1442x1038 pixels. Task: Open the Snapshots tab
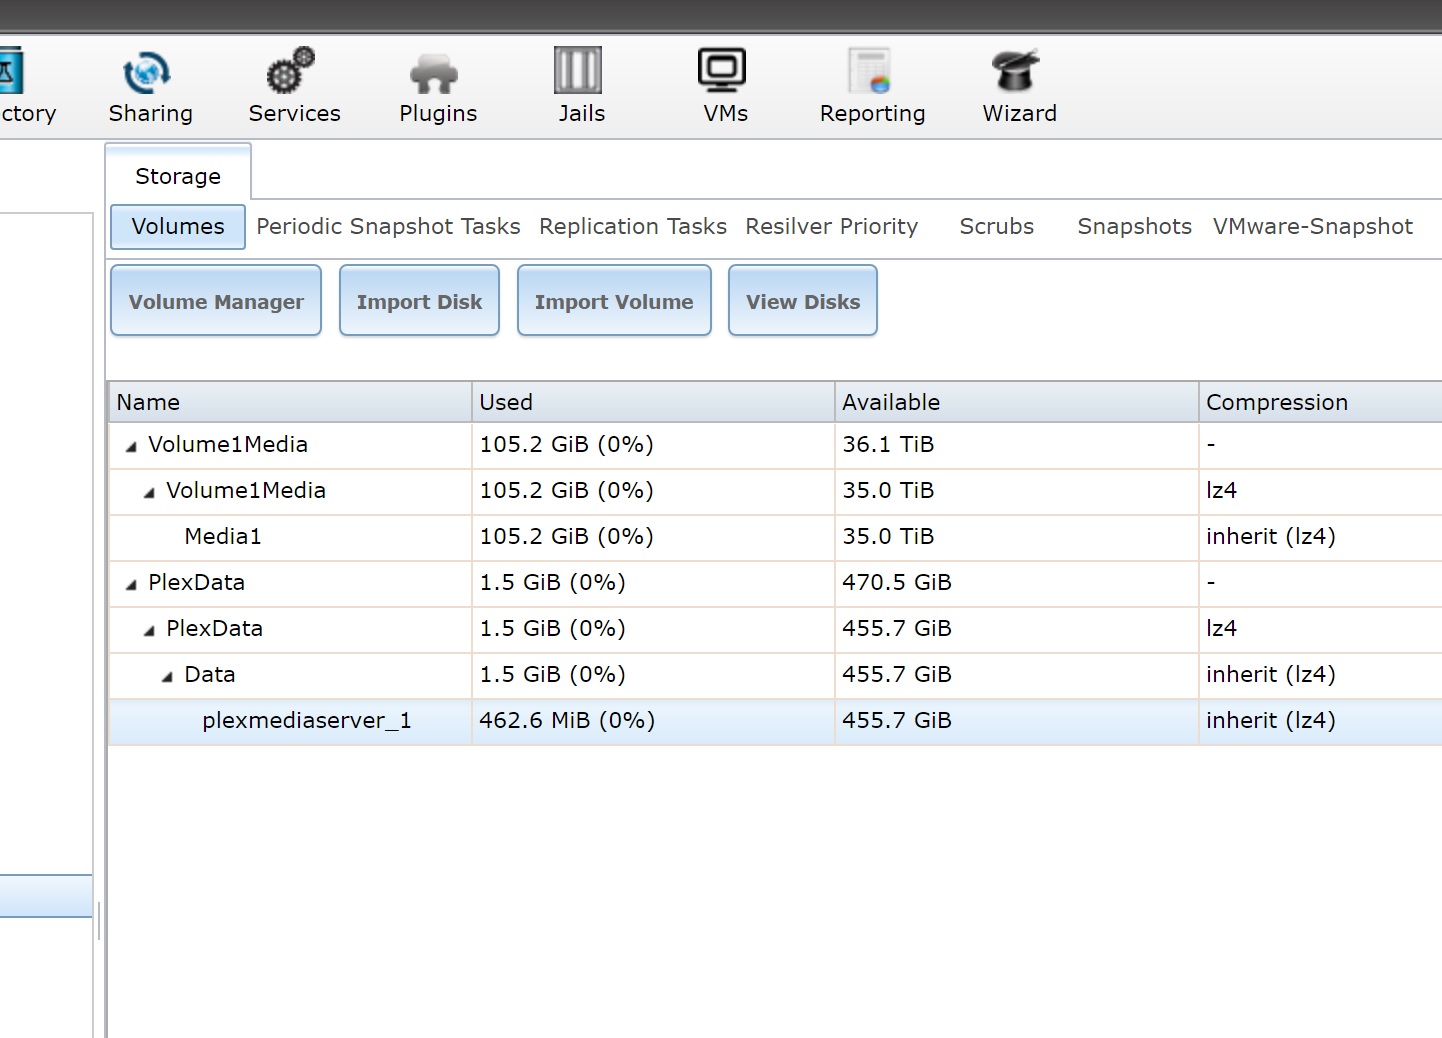point(1134,227)
